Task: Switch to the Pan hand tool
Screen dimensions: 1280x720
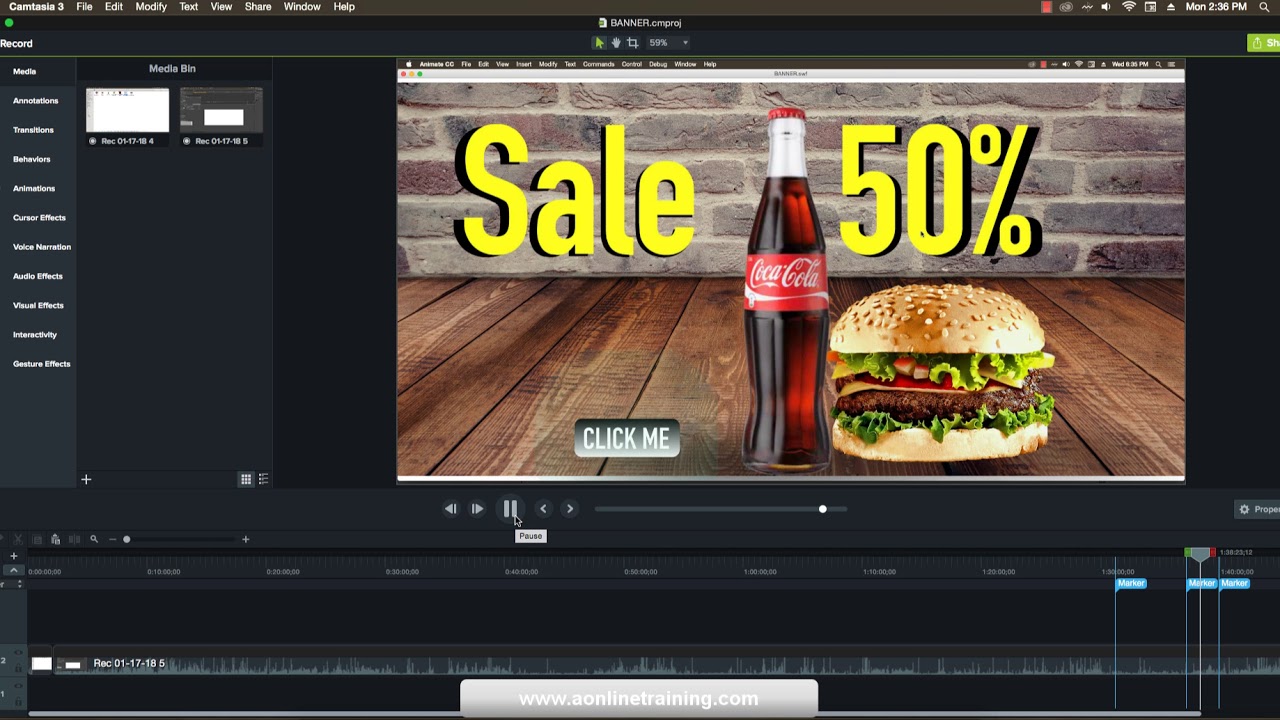Action: 616,43
